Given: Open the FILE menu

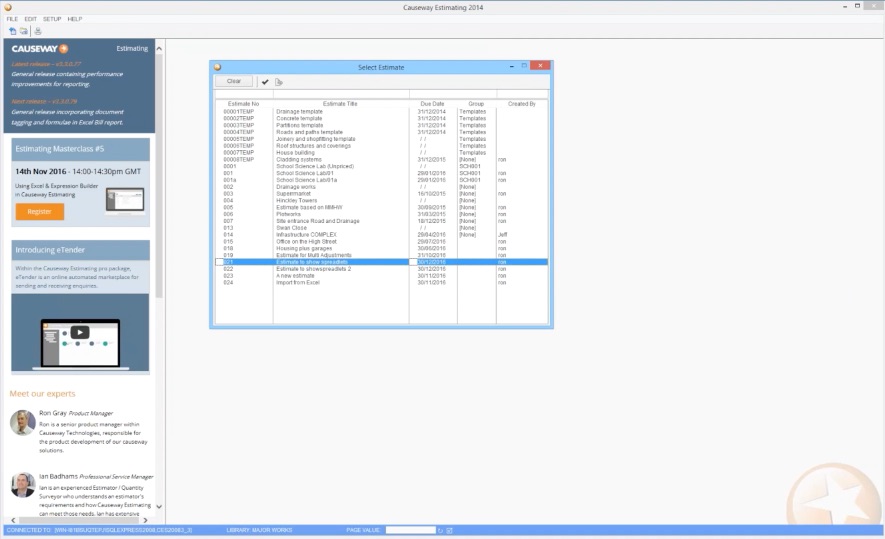Looking at the screenshot, I should [x=12, y=19].
